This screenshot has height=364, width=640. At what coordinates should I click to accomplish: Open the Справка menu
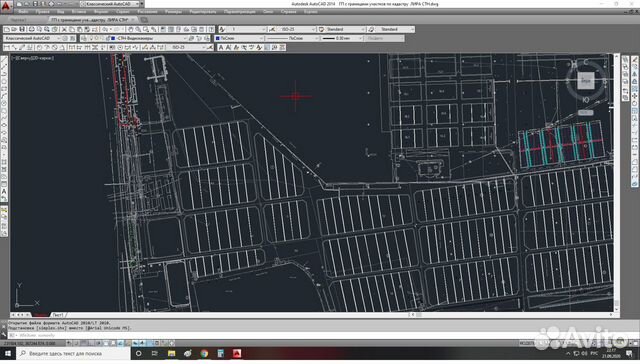pos(289,12)
